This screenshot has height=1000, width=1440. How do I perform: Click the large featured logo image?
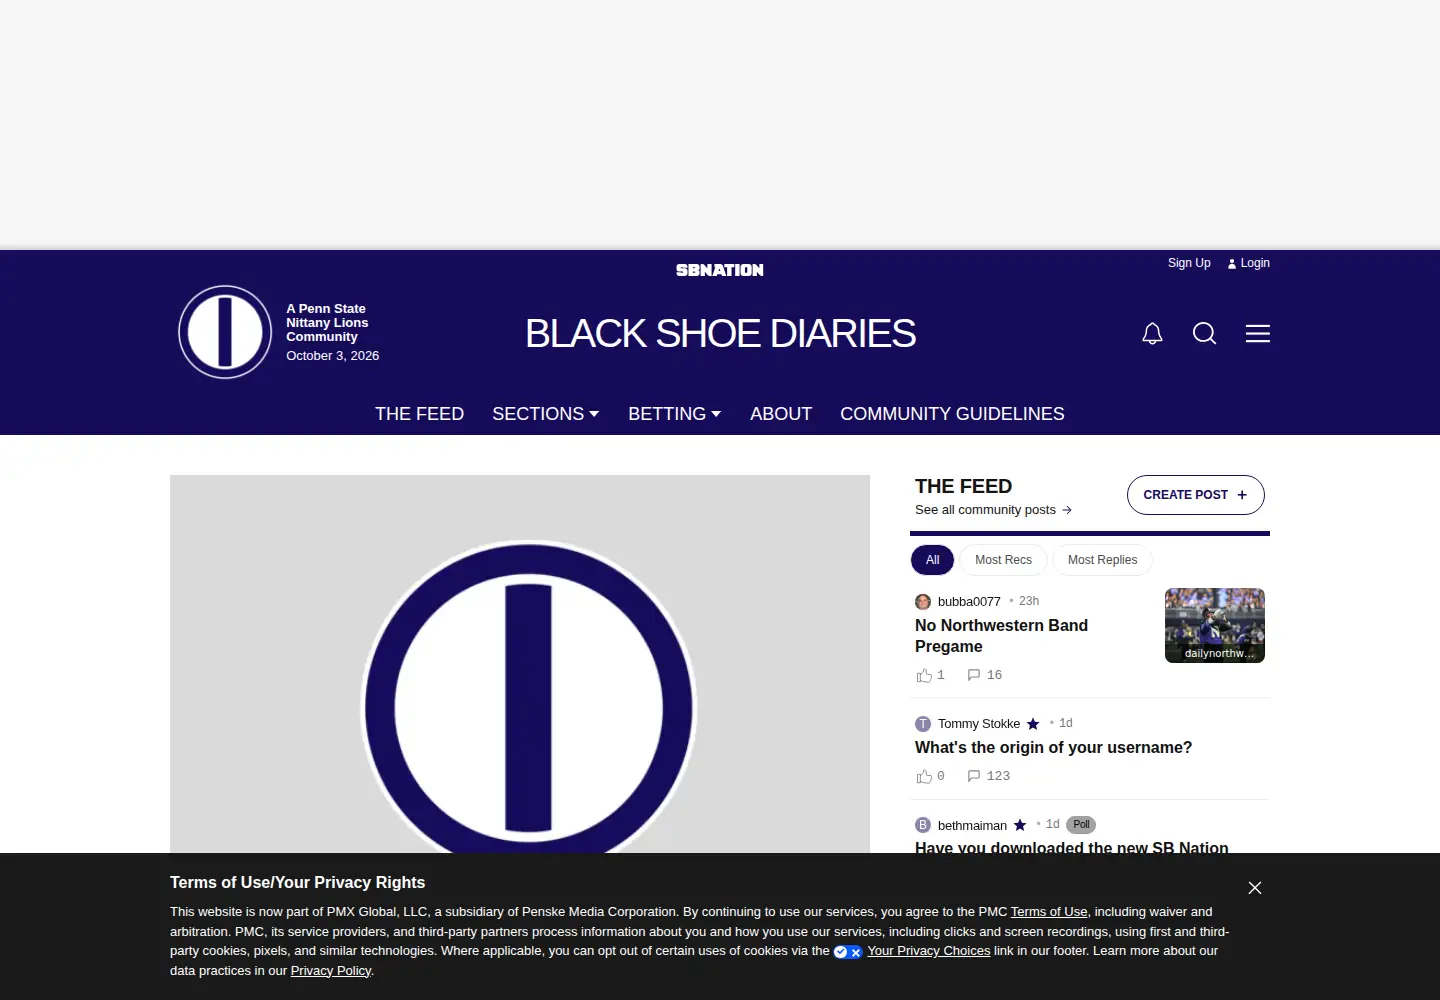(x=520, y=664)
